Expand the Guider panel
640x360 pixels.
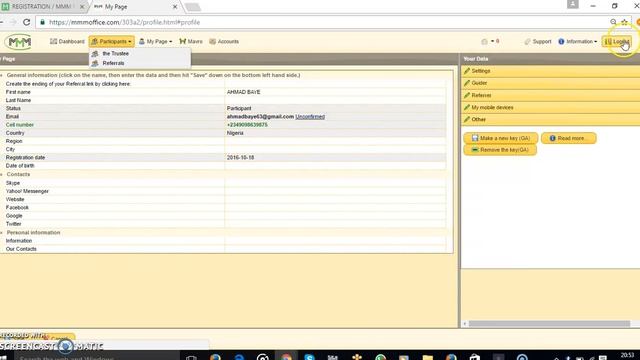551,83
